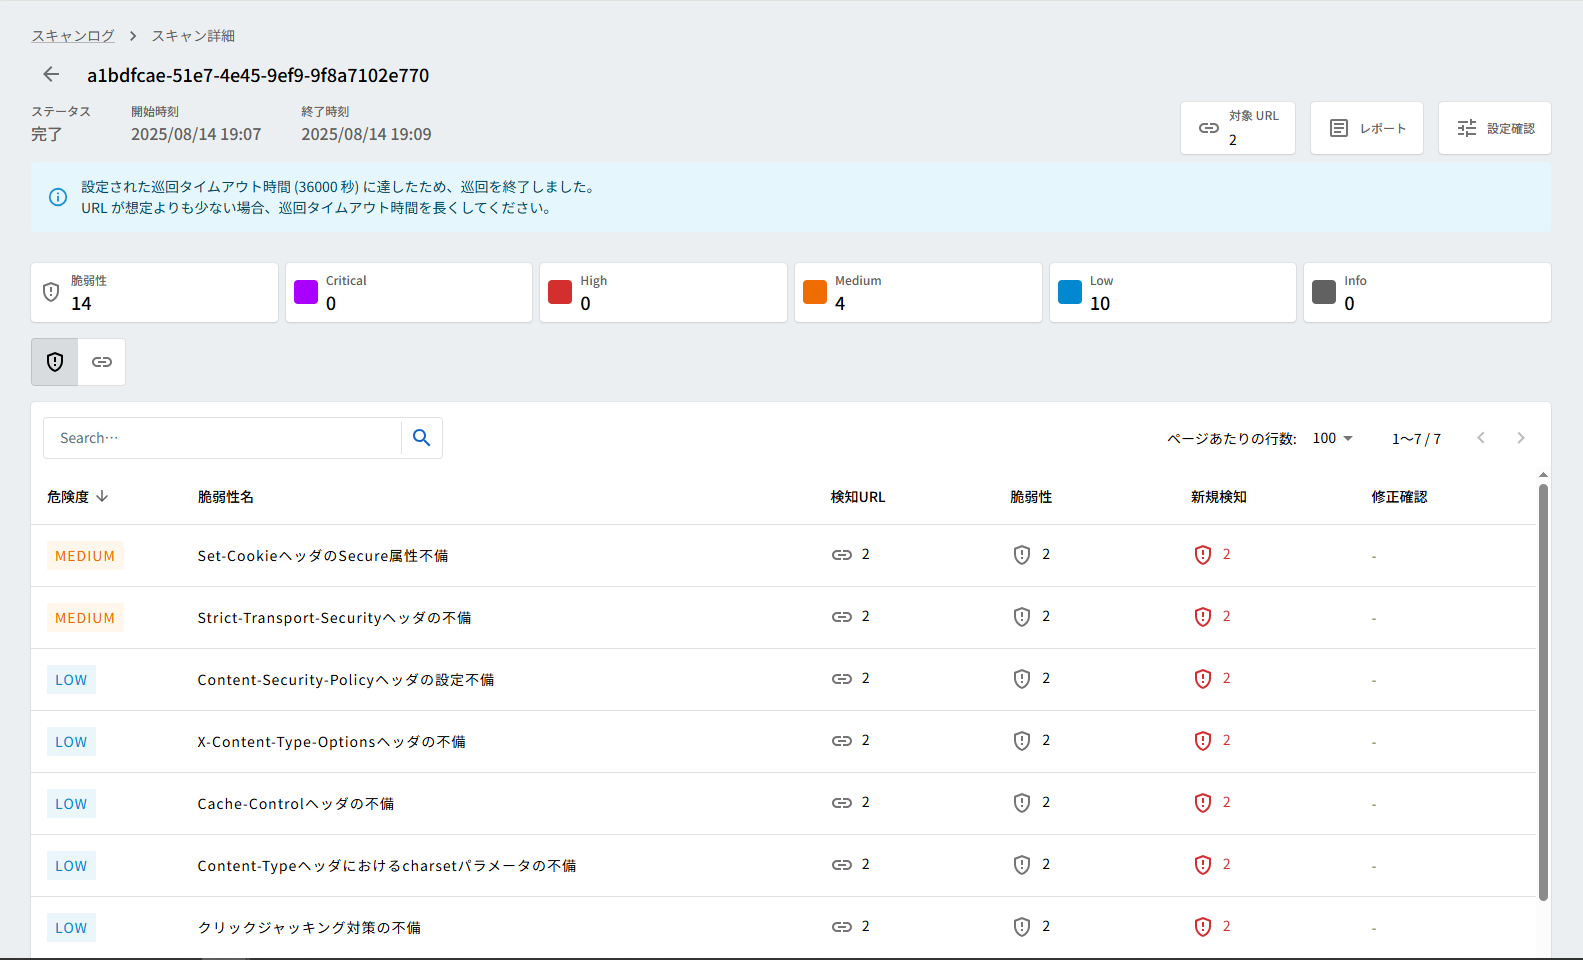Click the 脆弱性名 column header

[226, 497]
